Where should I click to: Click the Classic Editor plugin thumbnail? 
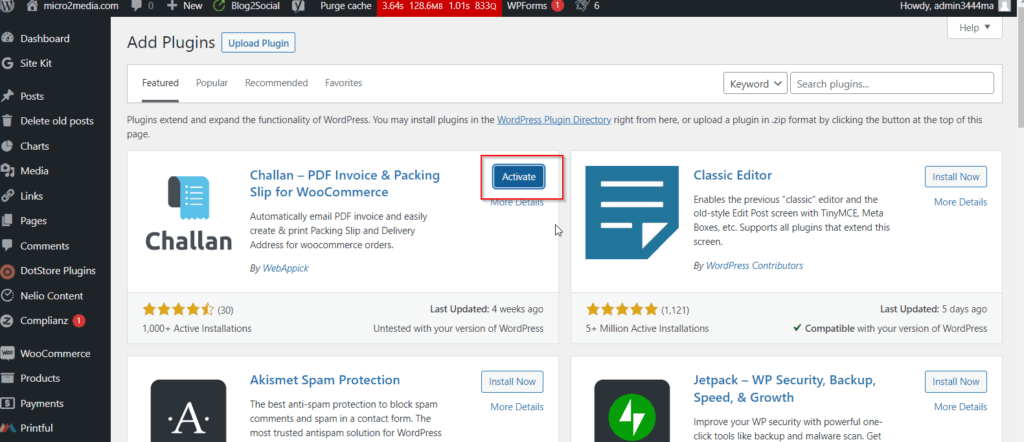pos(633,212)
